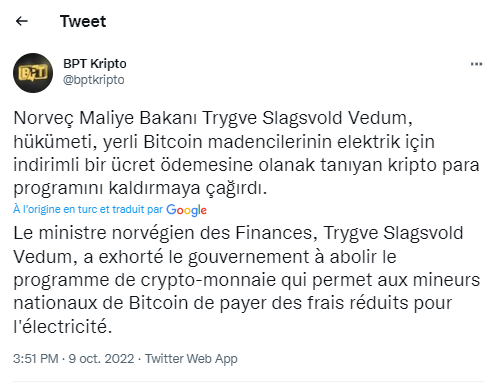The height and width of the screenshot is (388, 498).
Task: Go back using the left arrow icon
Action: pyautogui.click(x=22, y=21)
